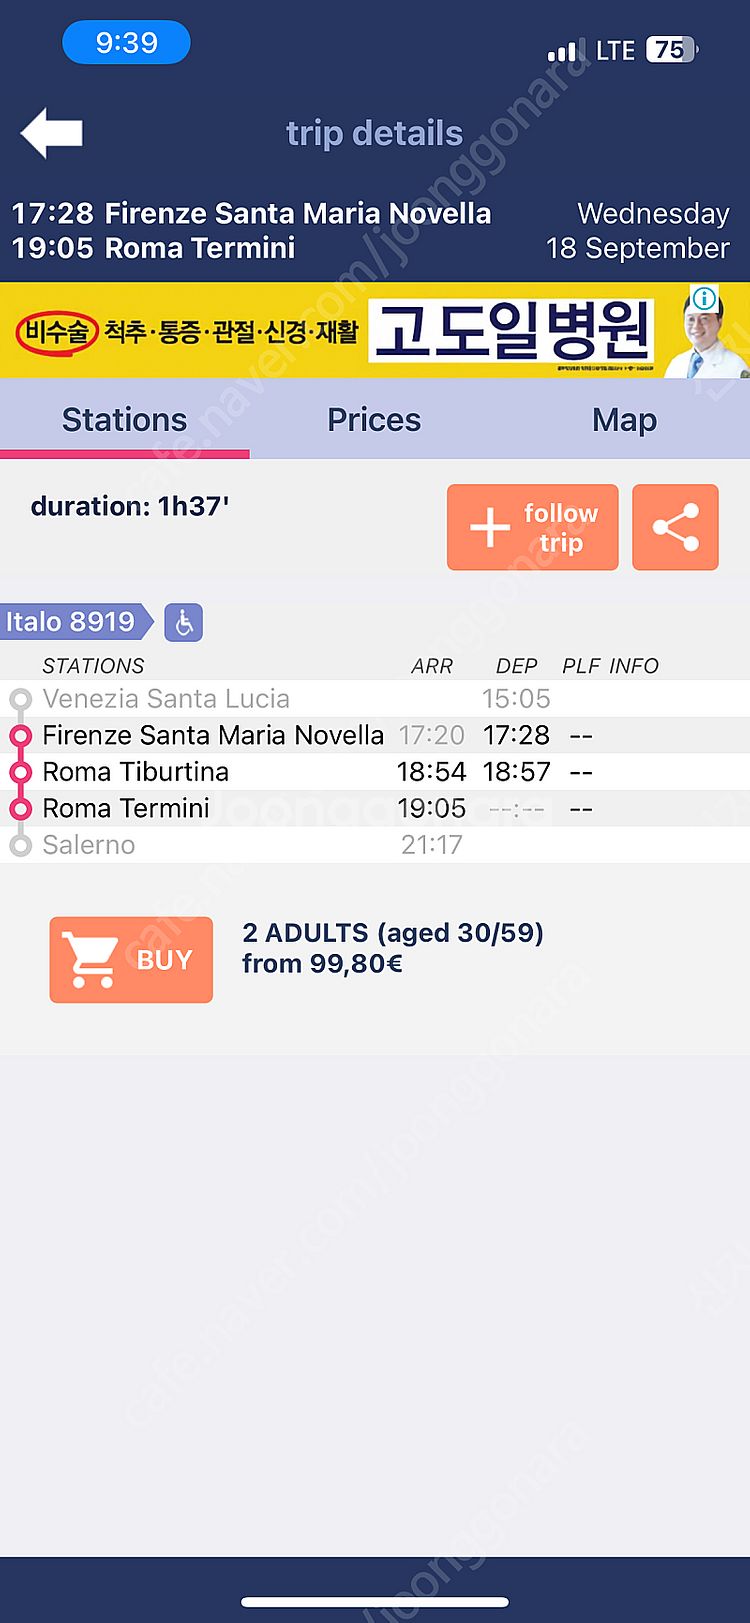Open the Stations tab
The image size is (750, 1623).
click(x=125, y=420)
